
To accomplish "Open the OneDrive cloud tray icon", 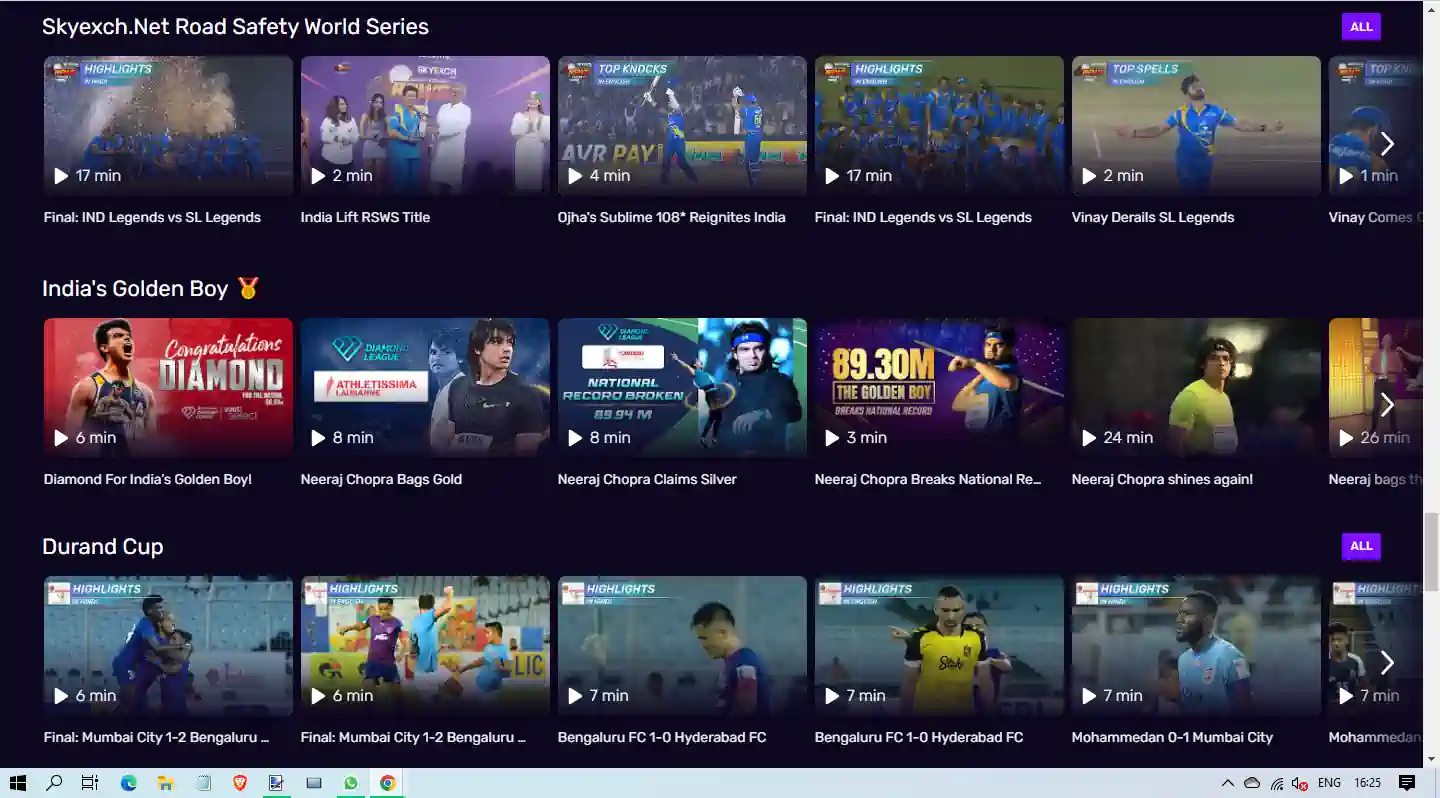I will coord(1252,783).
